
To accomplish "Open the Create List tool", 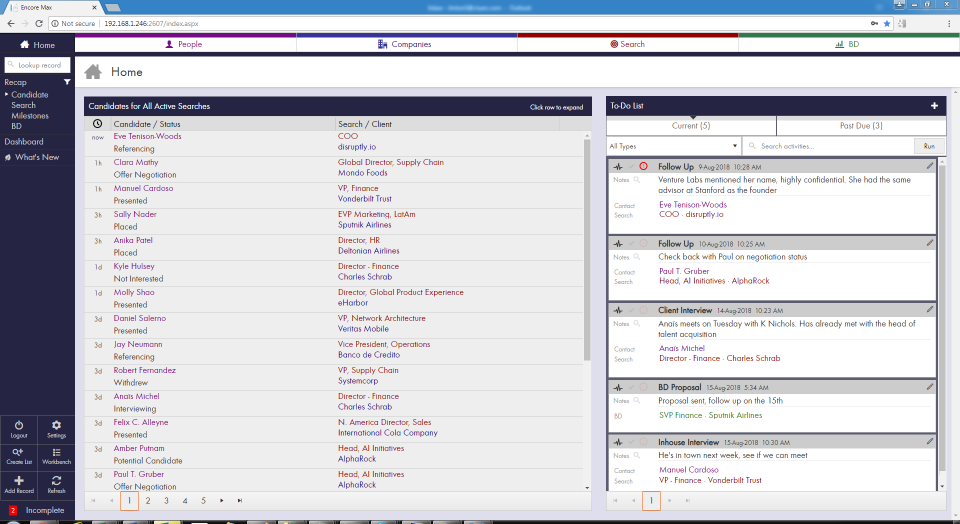I will tap(19, 456).
